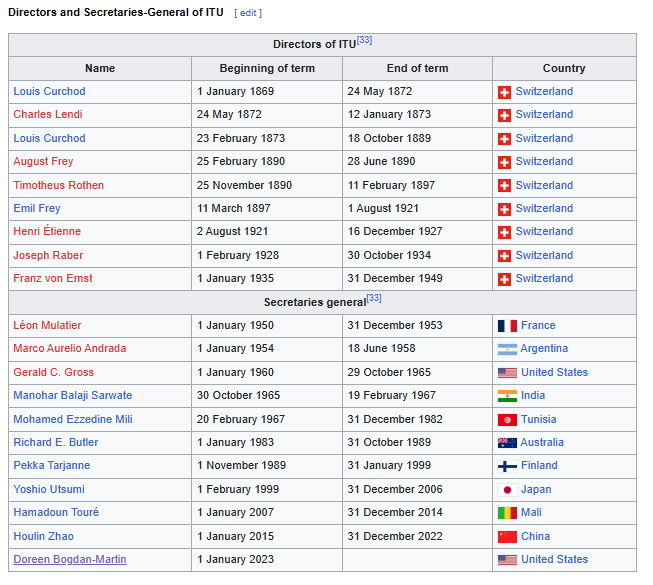Open the Mohamed Ezzedine Mili link

pyautogui.click(x=73, y=419)
